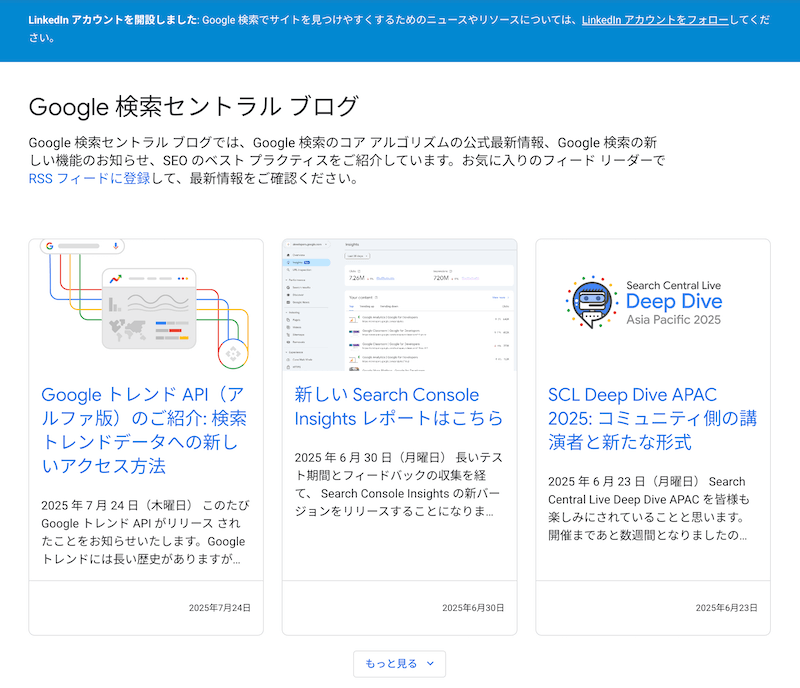Click the 2025年7月24日 footer date
The width and height of the screenshot is (800, 688).
coord(219,607)
